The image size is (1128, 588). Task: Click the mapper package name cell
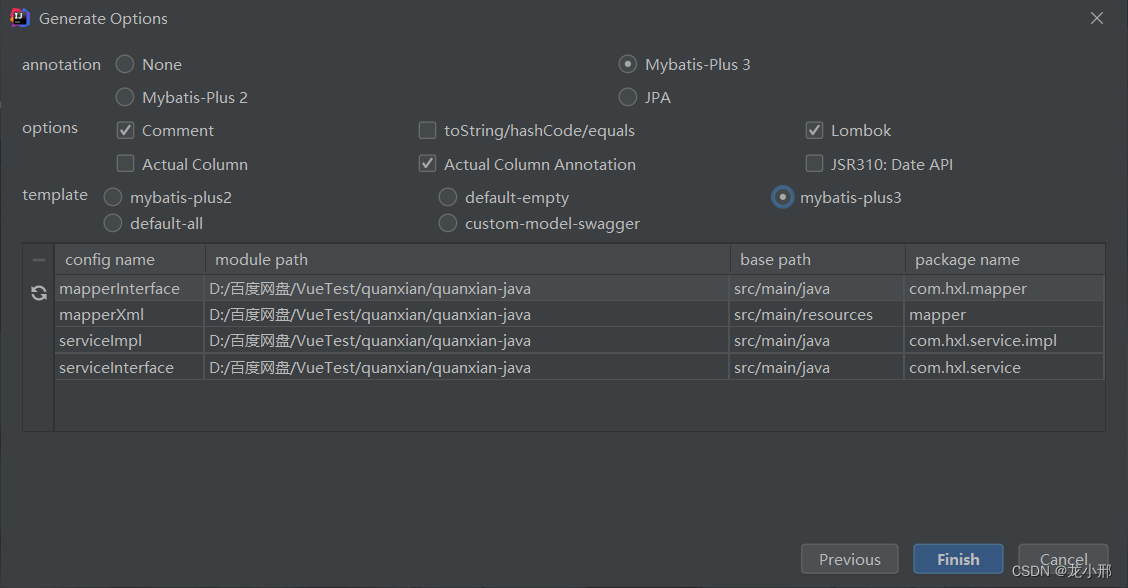pyautogui.click(x=1004, y=315)
